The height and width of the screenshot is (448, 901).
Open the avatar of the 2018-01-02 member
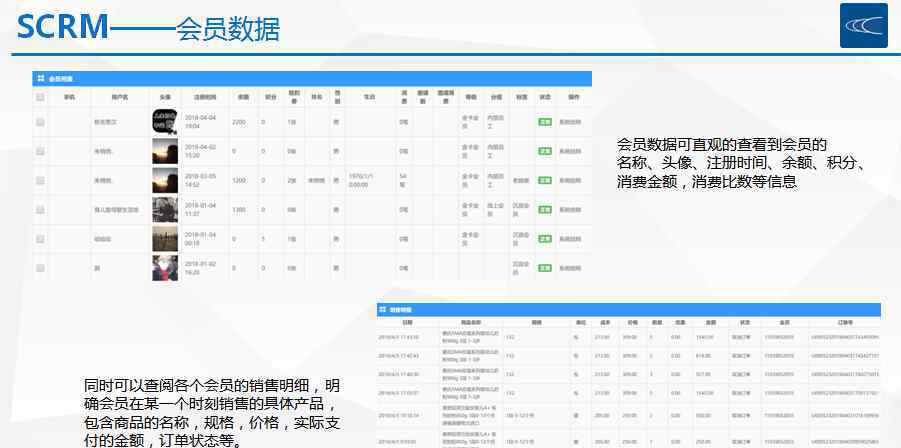(x=165, y=268)
